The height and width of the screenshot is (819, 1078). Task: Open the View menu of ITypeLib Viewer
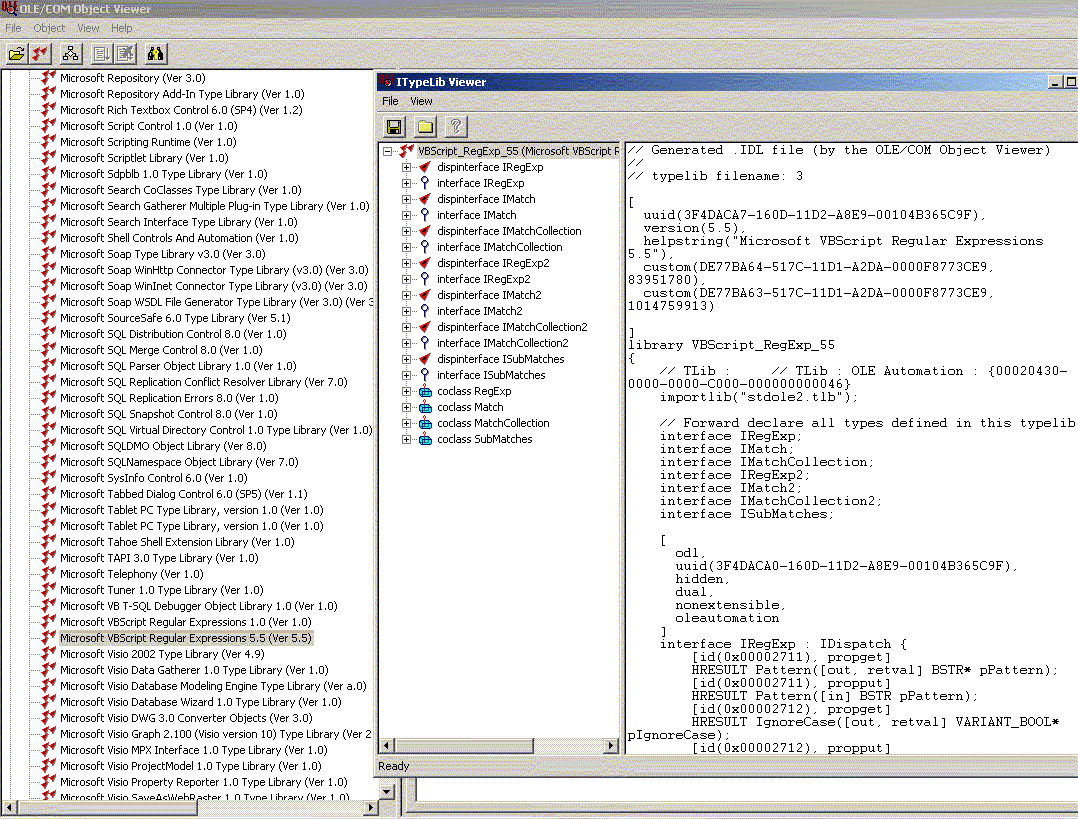(x=421, y=101)
